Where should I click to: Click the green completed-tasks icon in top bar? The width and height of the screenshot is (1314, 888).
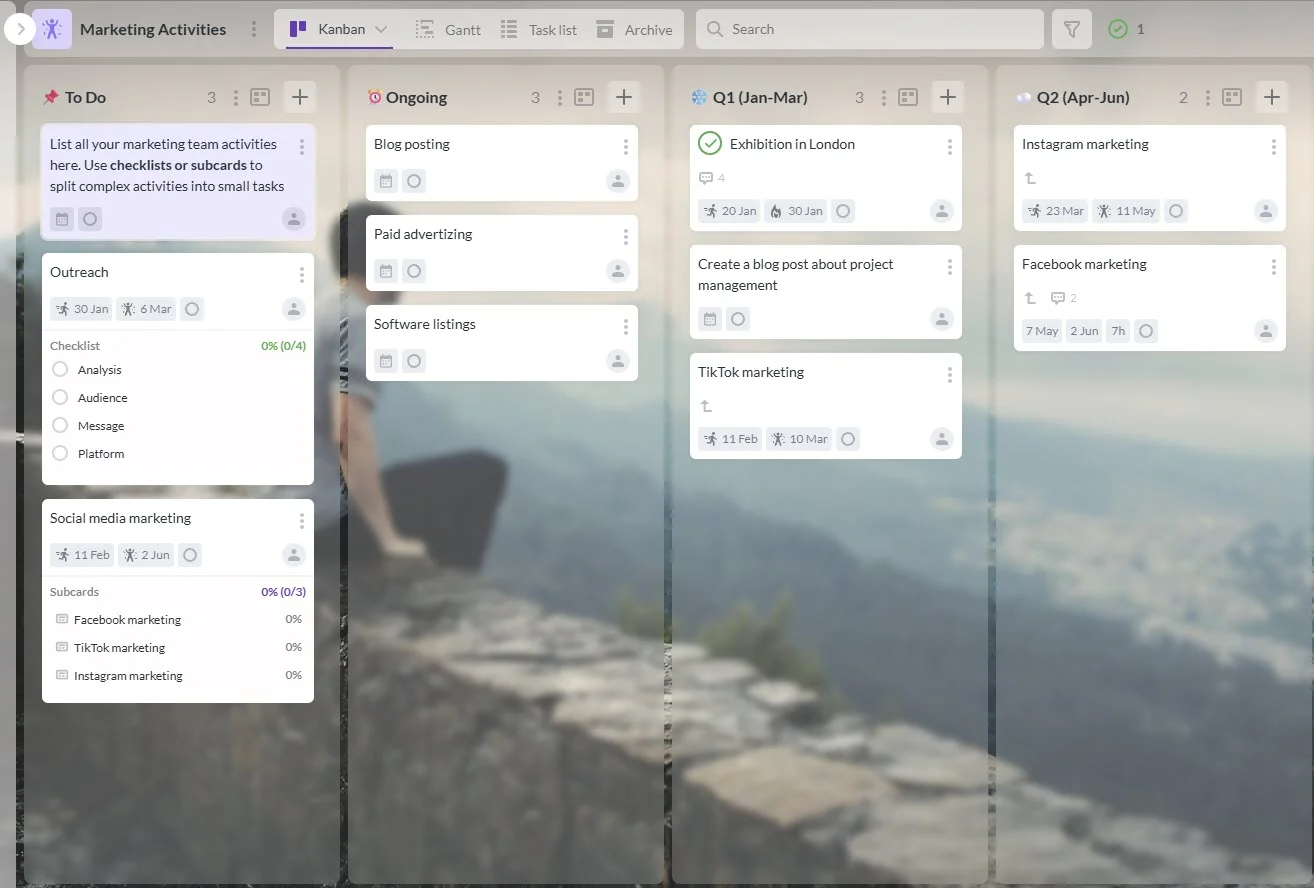(x=1120, y=29)
